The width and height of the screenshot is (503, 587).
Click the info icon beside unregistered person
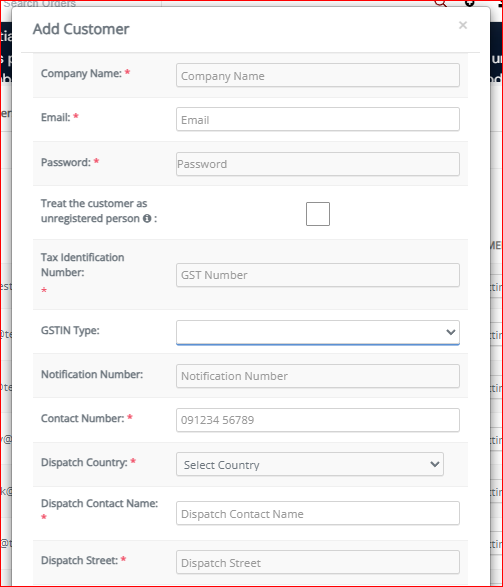147,218
